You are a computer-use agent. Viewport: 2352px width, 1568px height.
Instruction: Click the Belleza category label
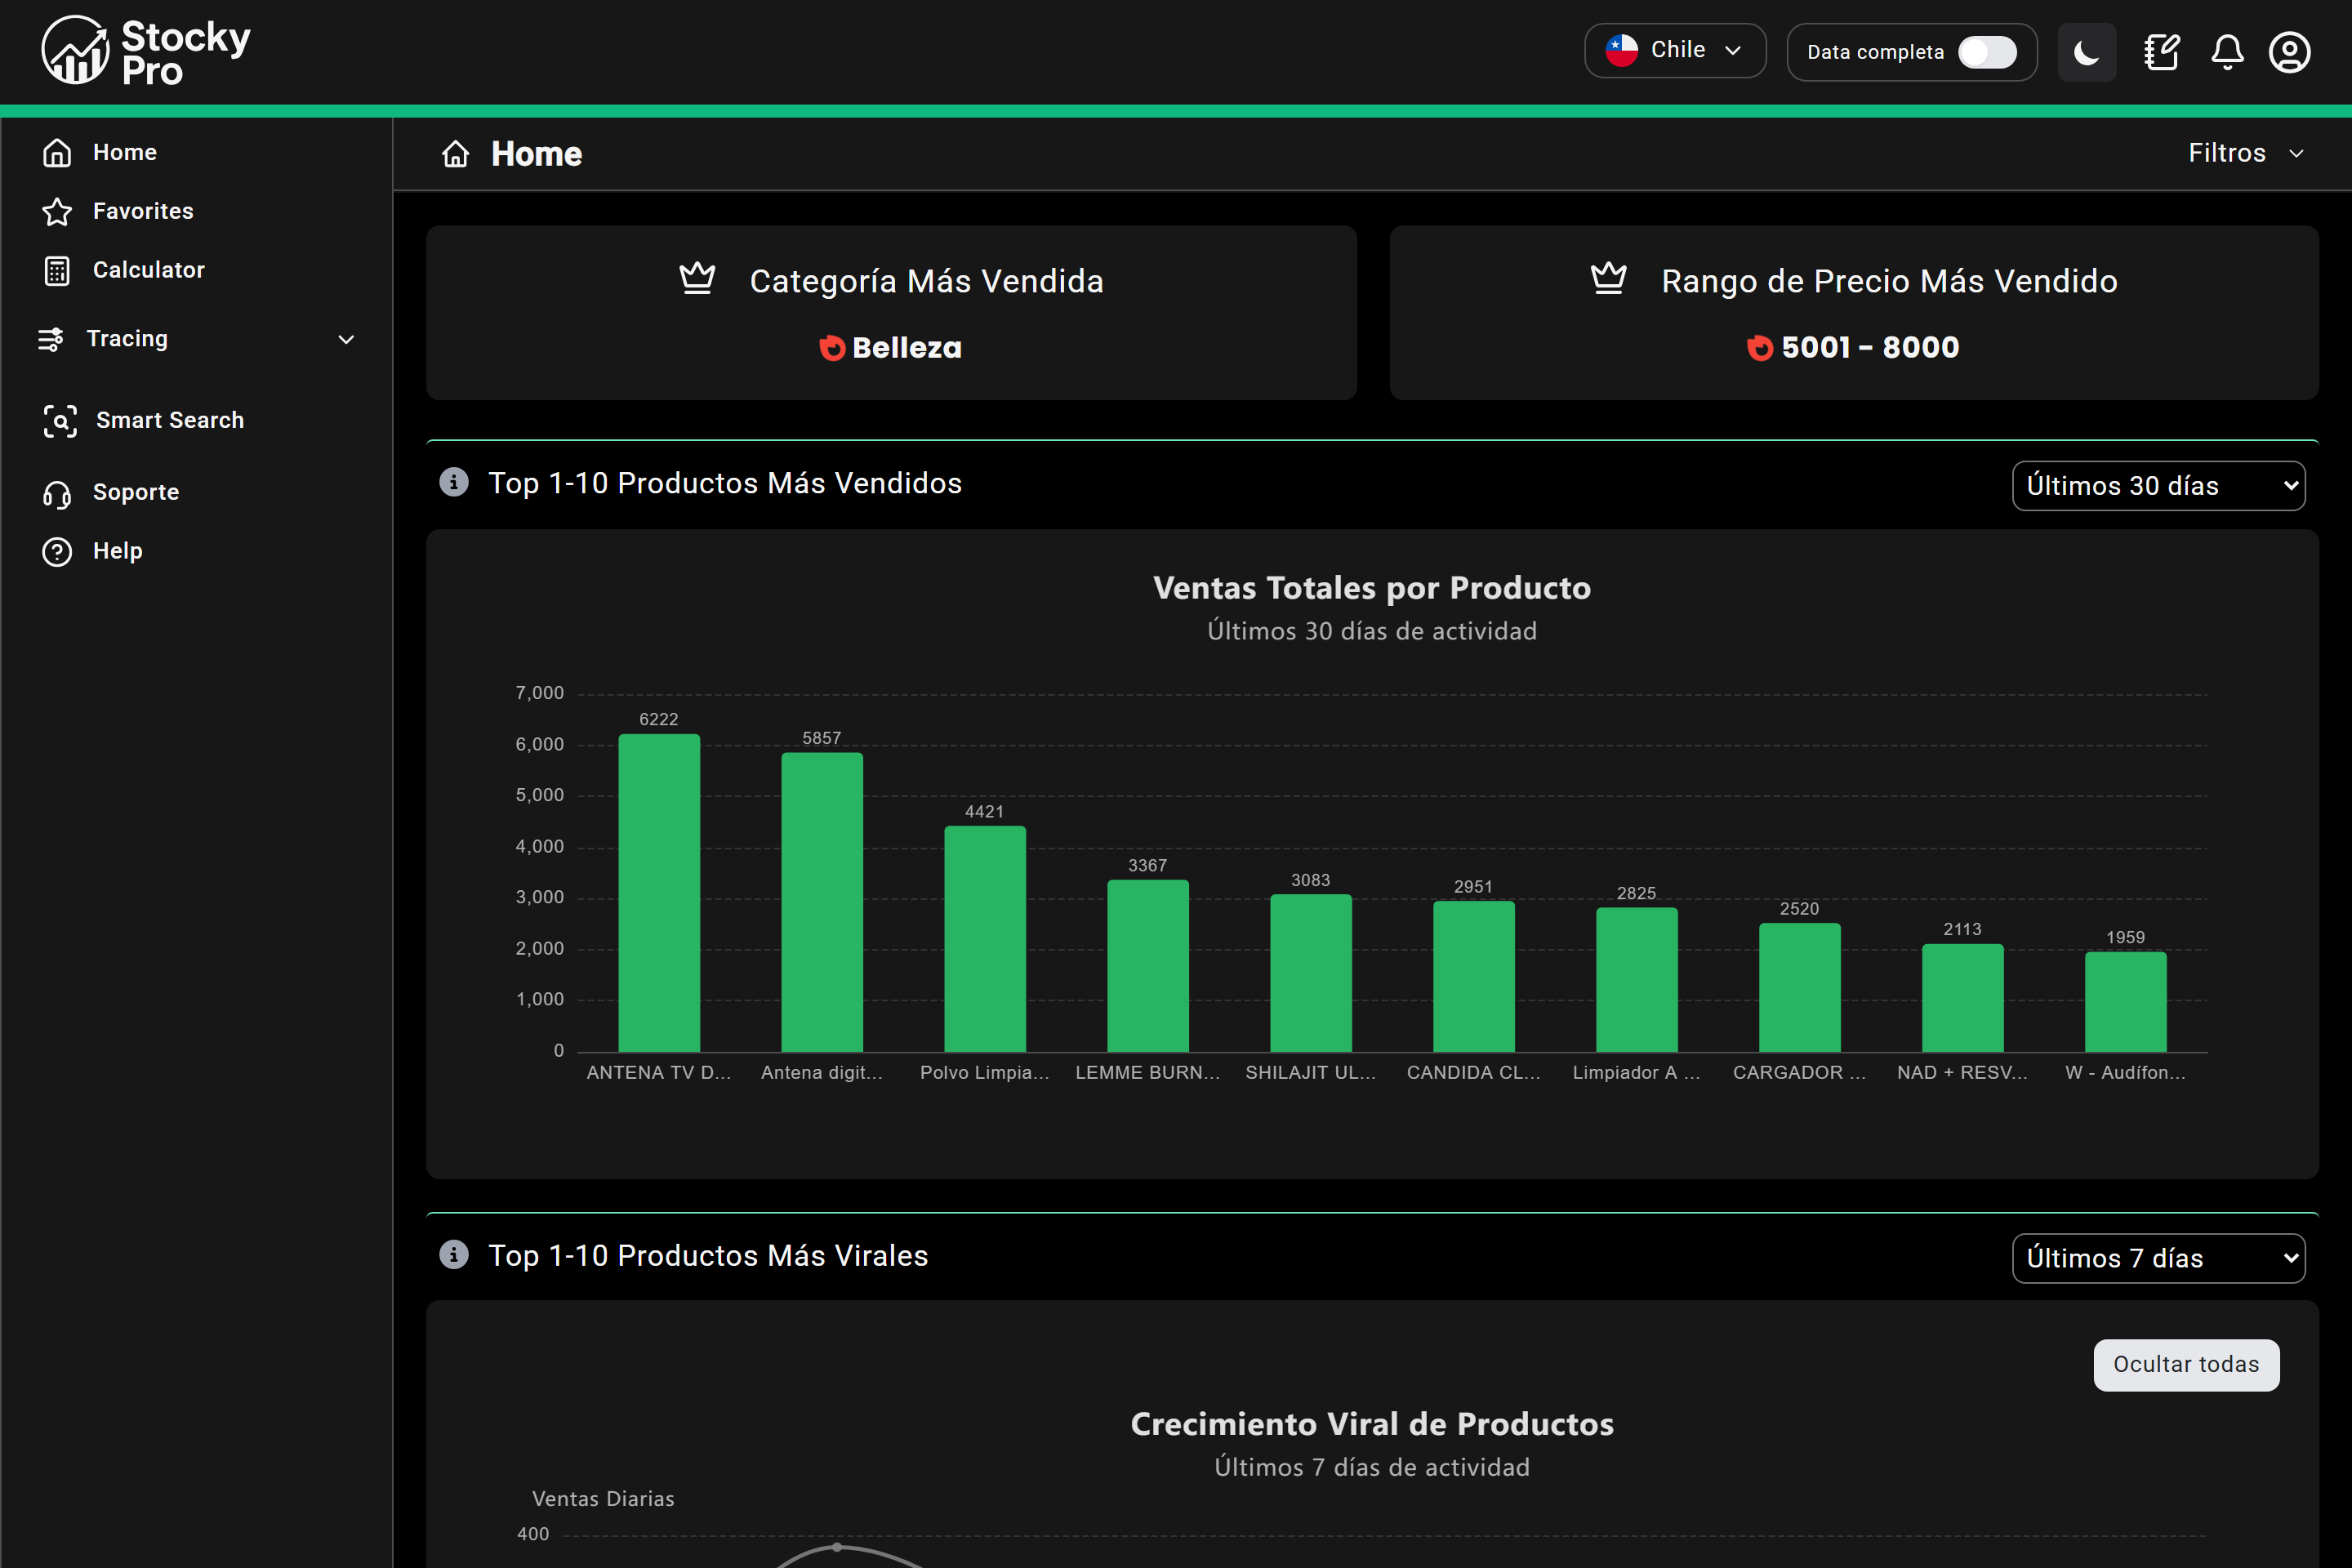coord(907,348)
